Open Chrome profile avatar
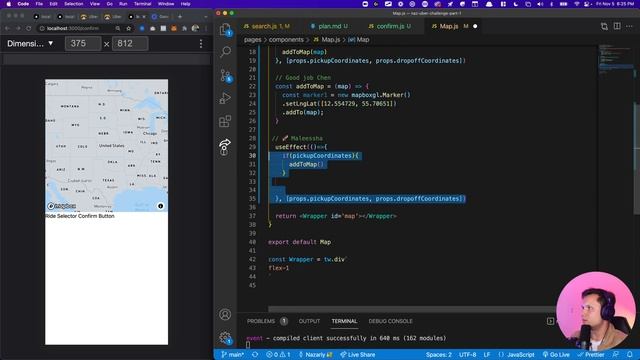 [195, 28]
